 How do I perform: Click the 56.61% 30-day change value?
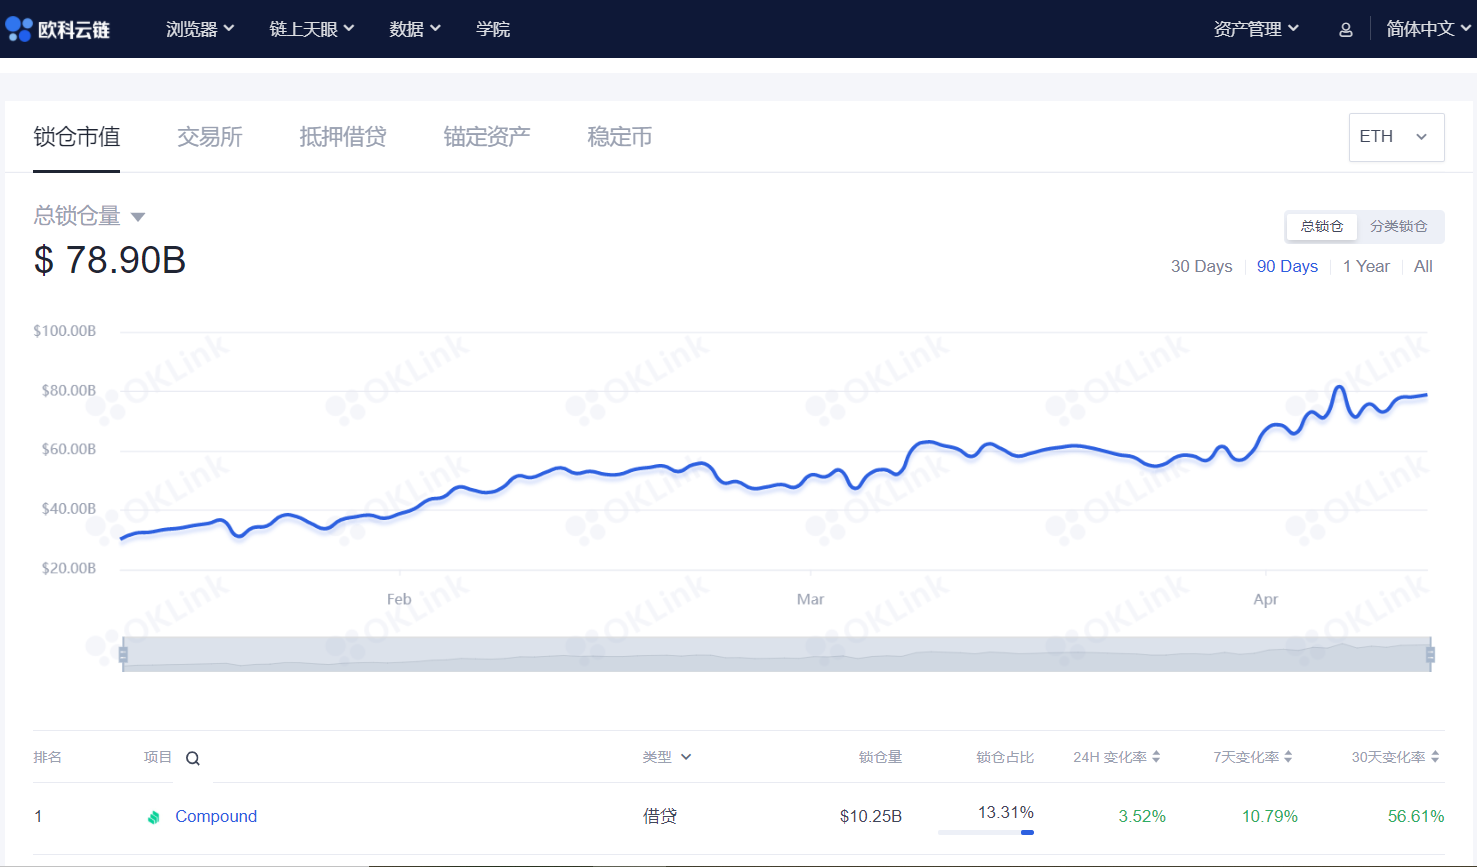click(x=1416, y=816)
